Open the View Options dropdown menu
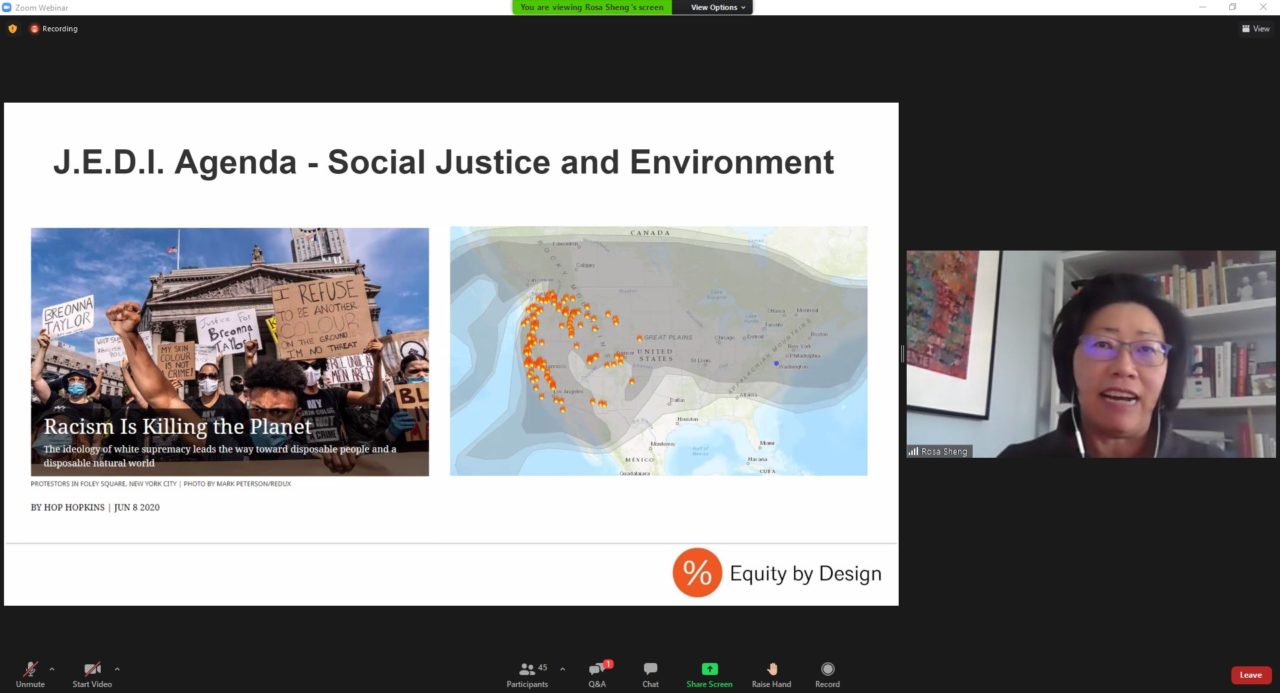 718,7
